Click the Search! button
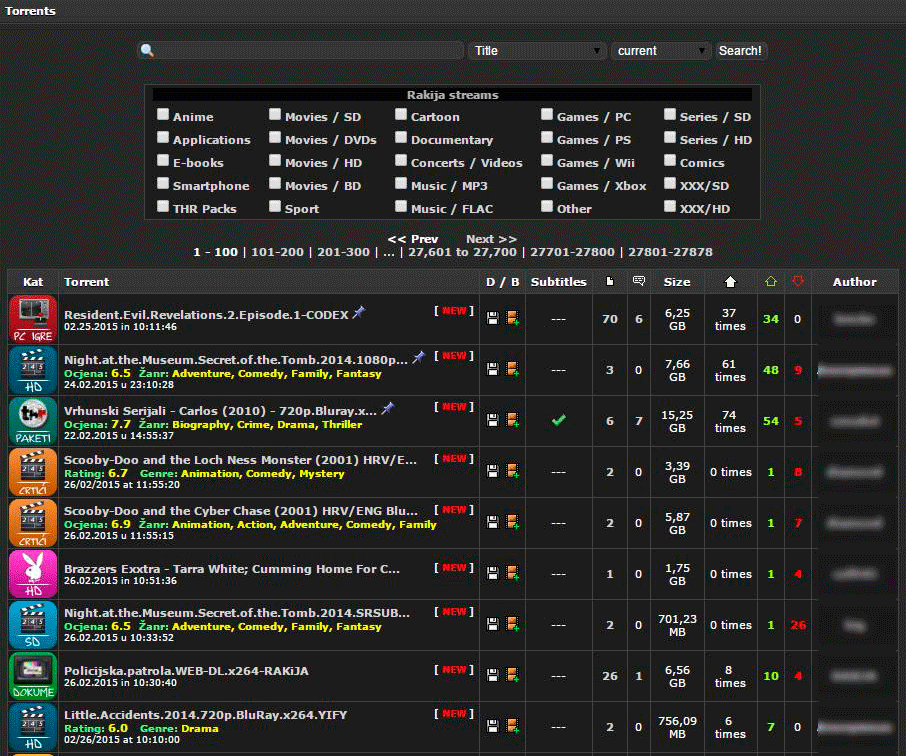Image resolution: width=906 pixels, height=756 pixels. coord(740,51)
